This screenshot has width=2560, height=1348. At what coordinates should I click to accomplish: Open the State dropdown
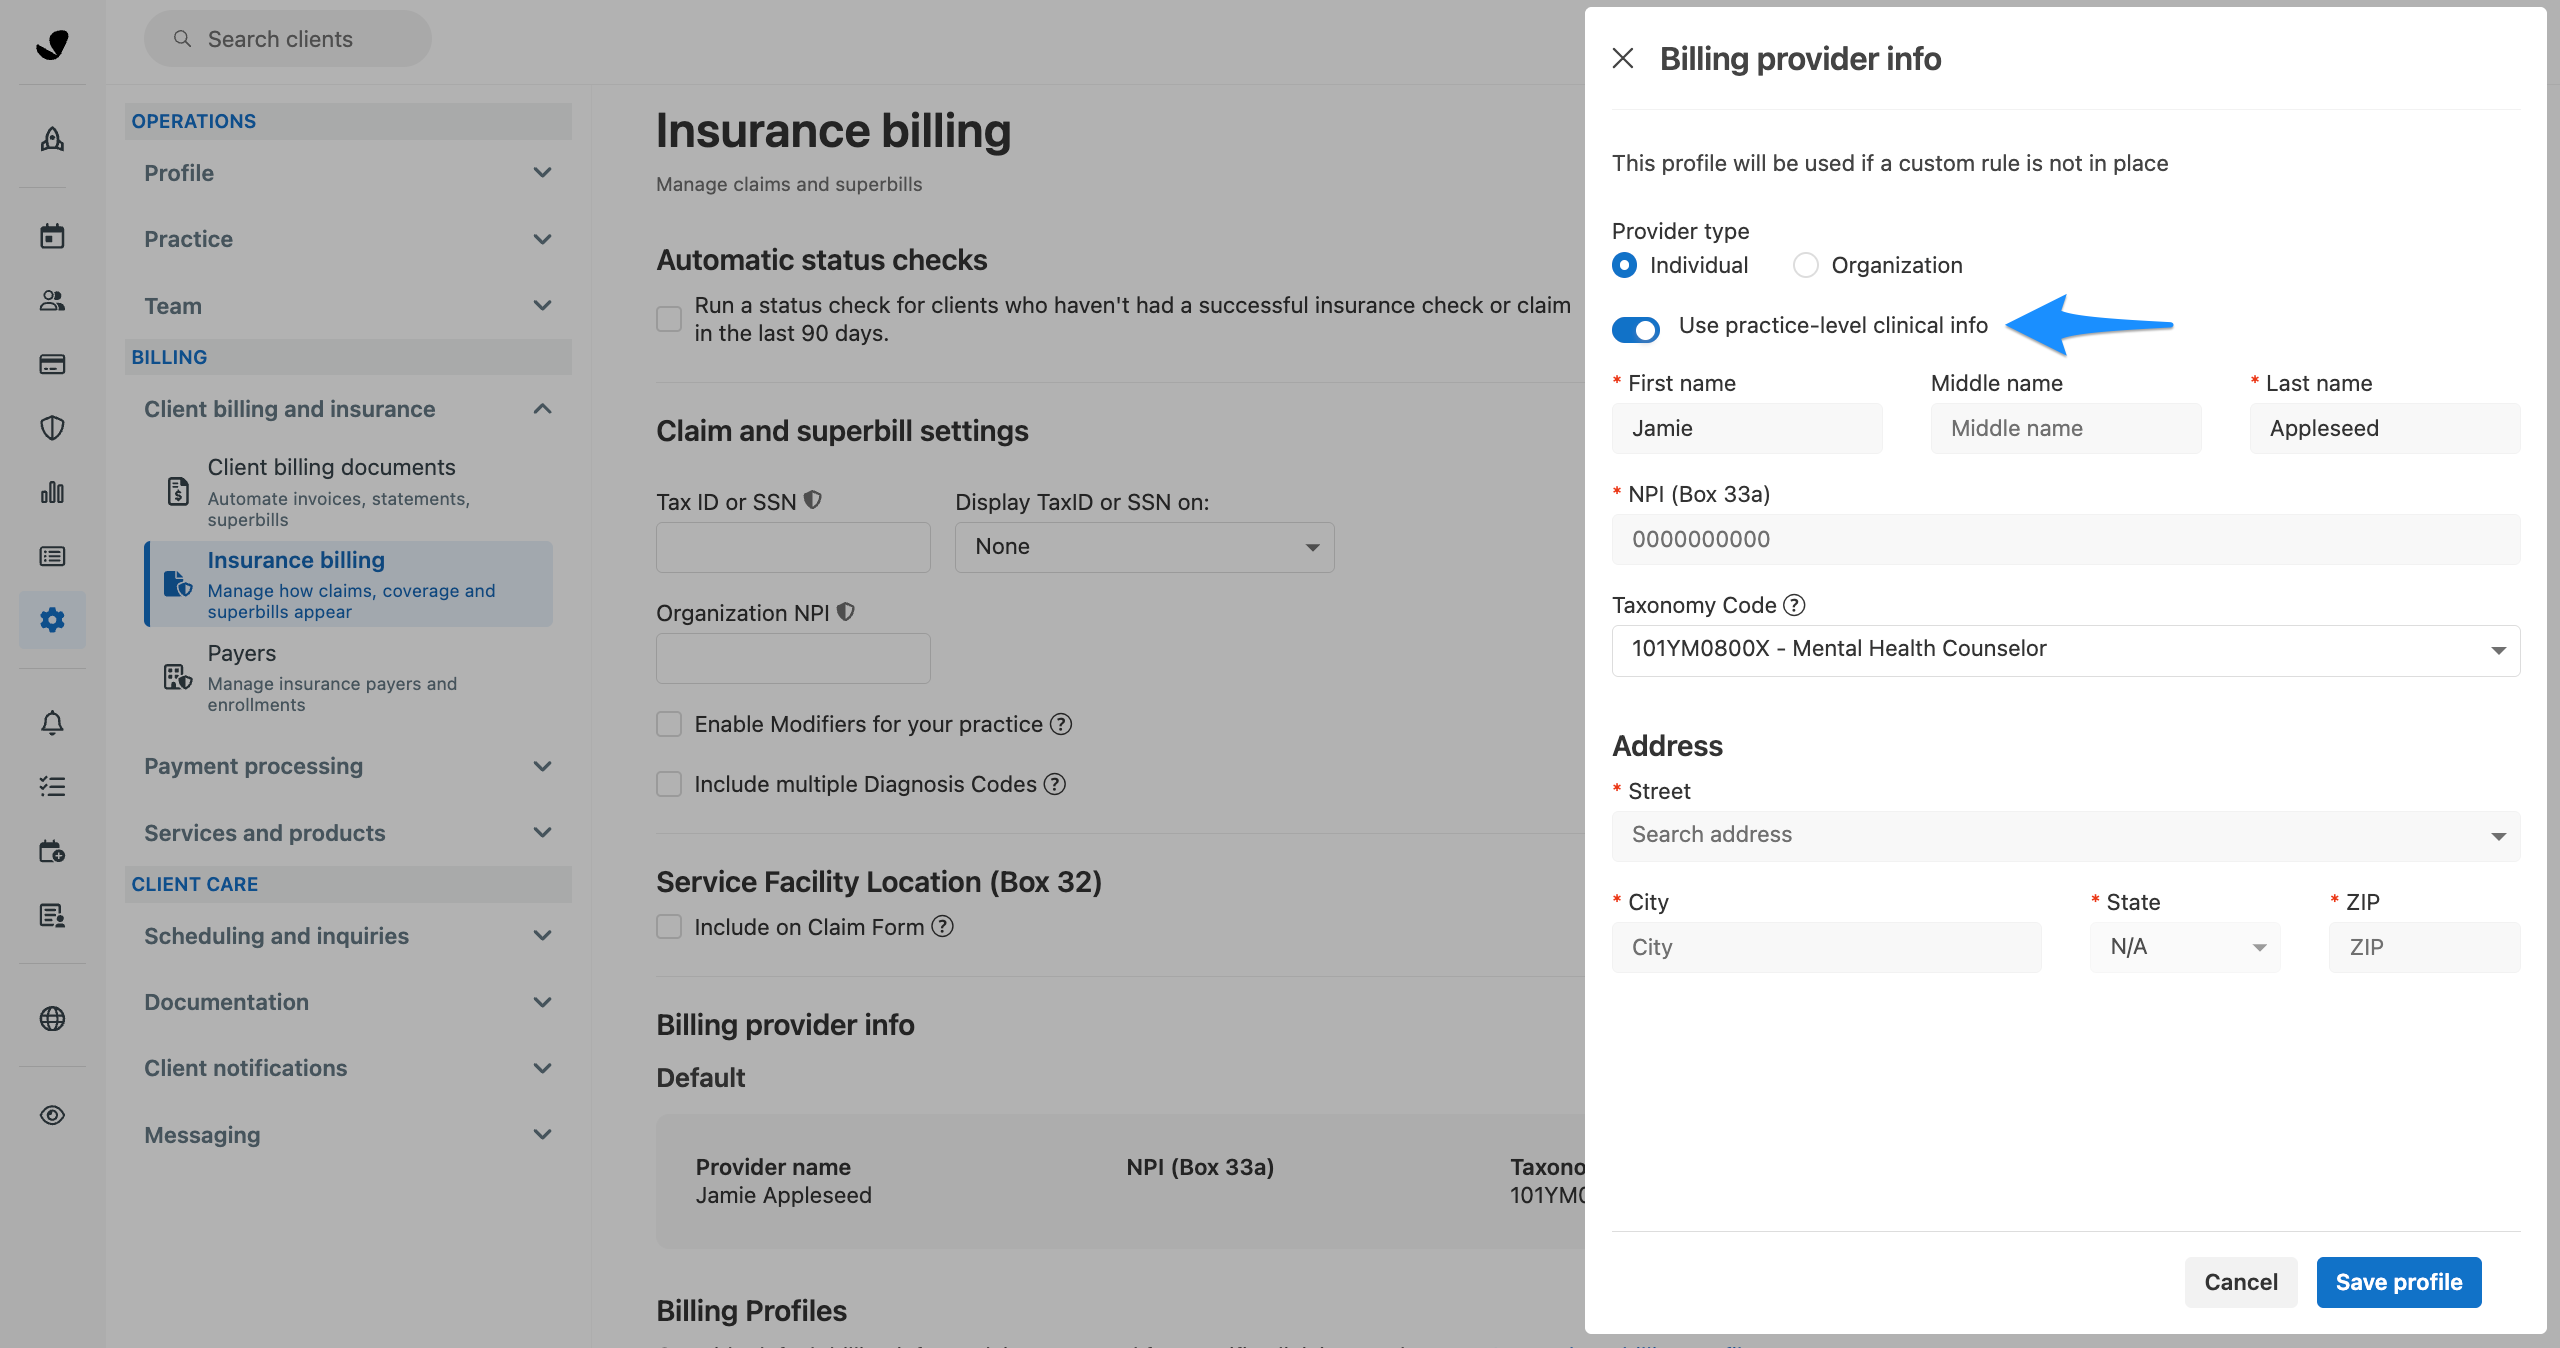click(2185, 947)
